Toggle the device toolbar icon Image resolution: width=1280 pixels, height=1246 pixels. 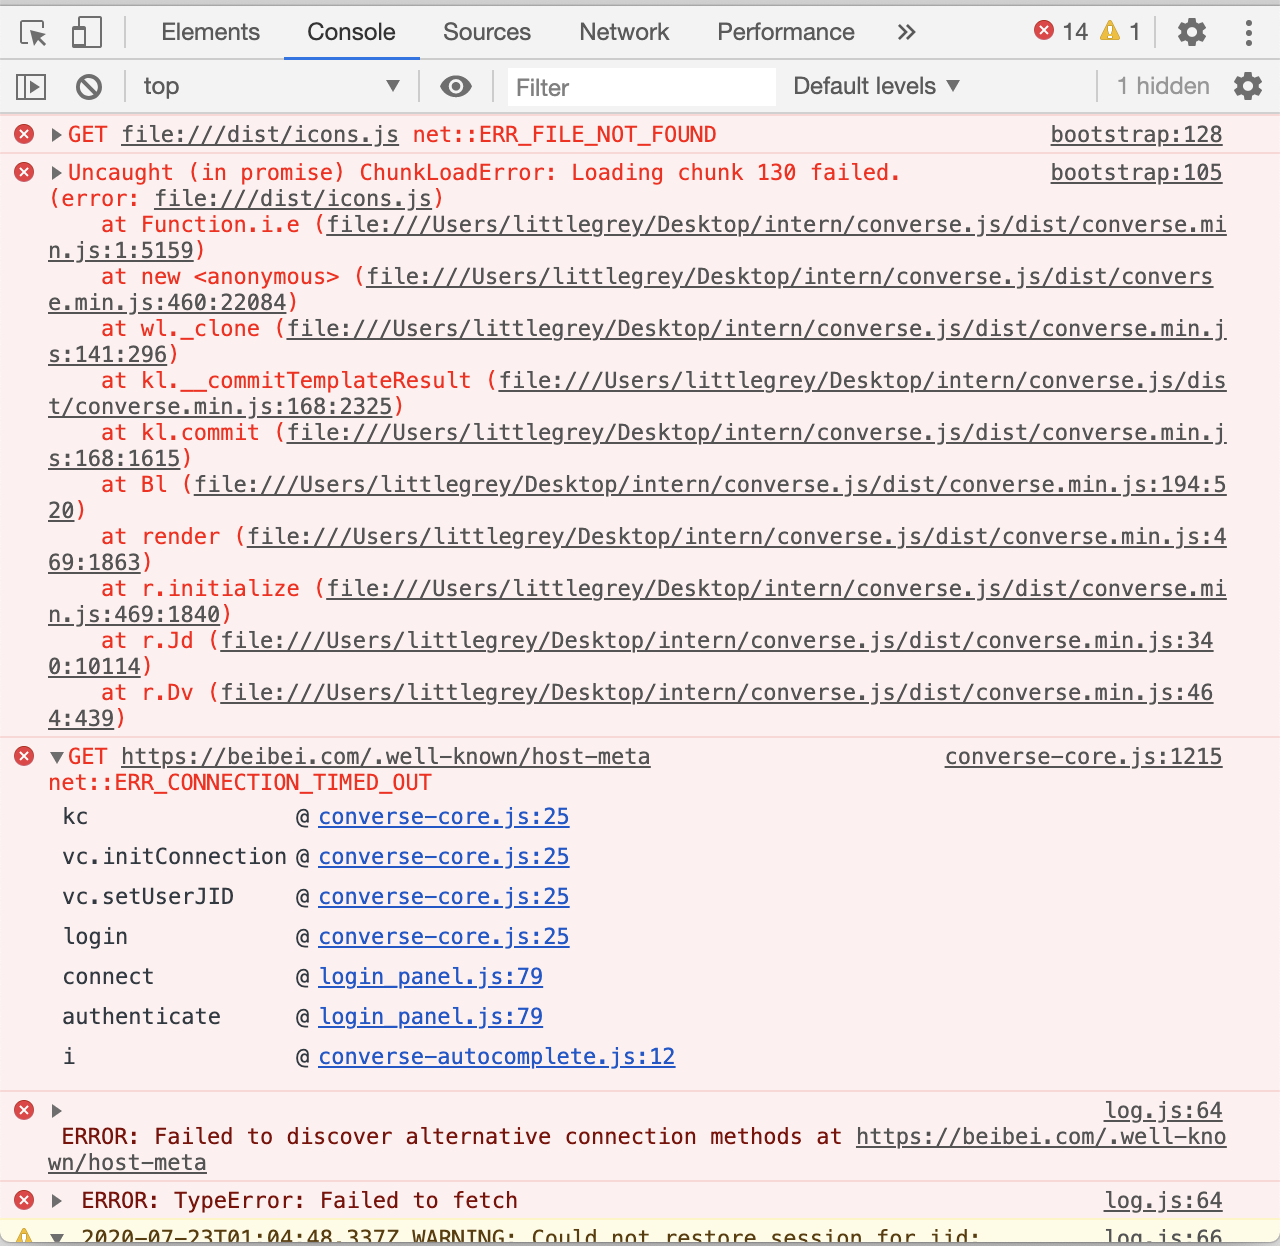pyautogui.click(x=87, y=33)
